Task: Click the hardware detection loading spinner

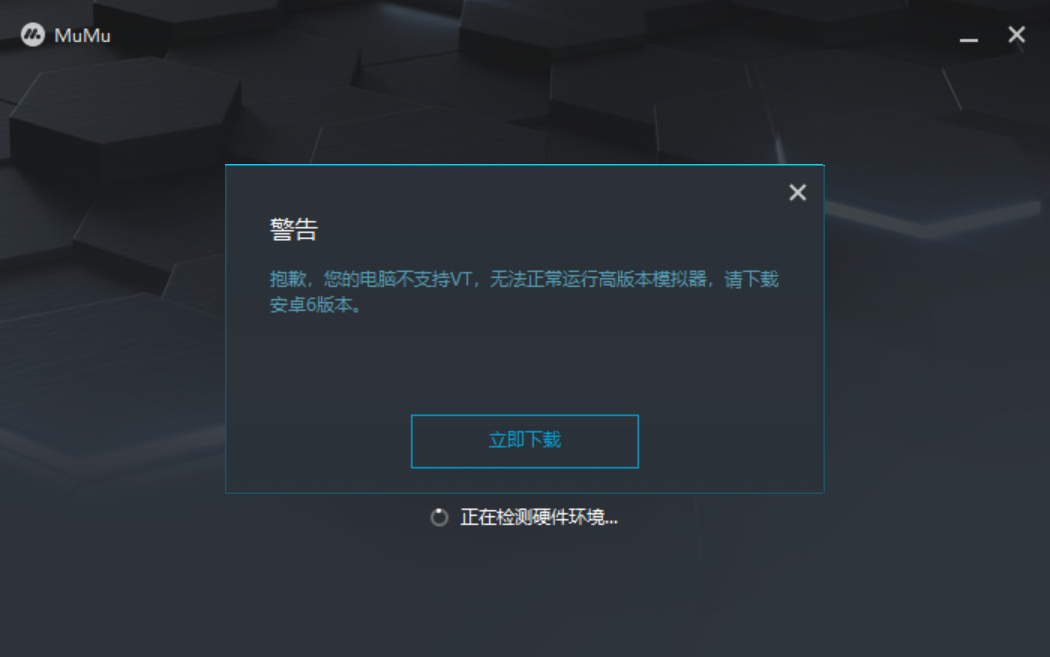Action: 439,517
